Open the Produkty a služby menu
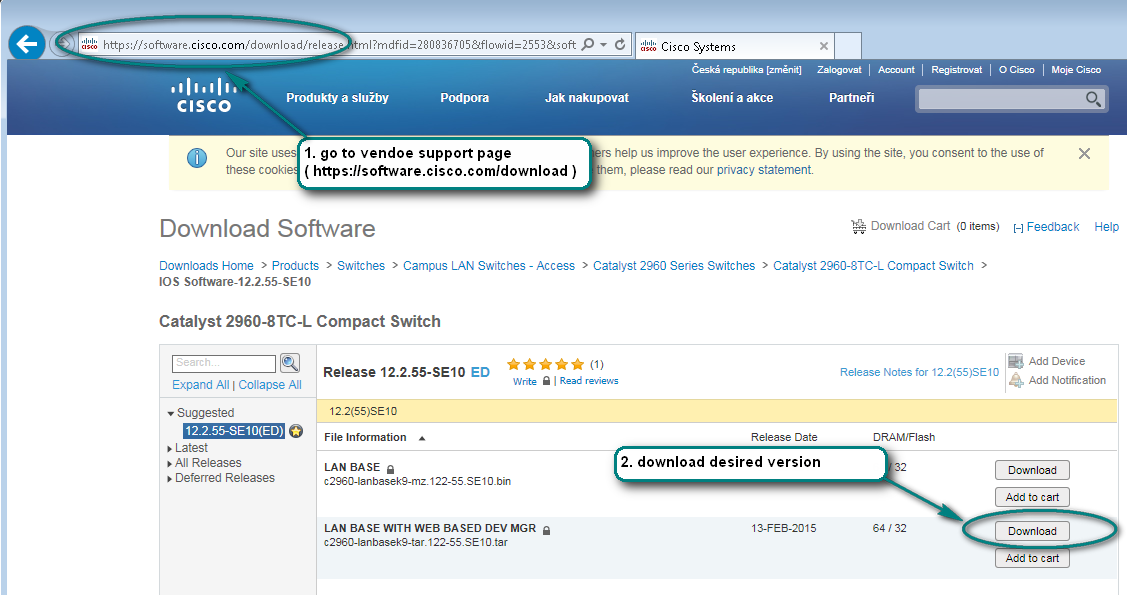Screen dimensions: 1127x595 [337, 98]
